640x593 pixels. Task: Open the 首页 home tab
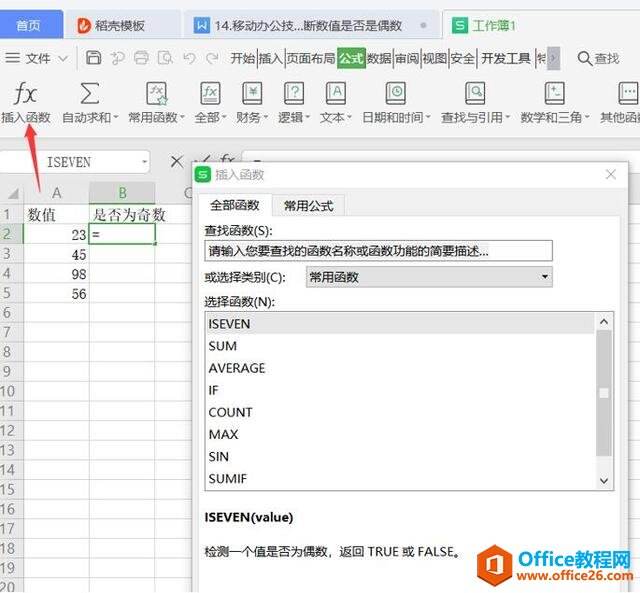[x=29, y=26]
